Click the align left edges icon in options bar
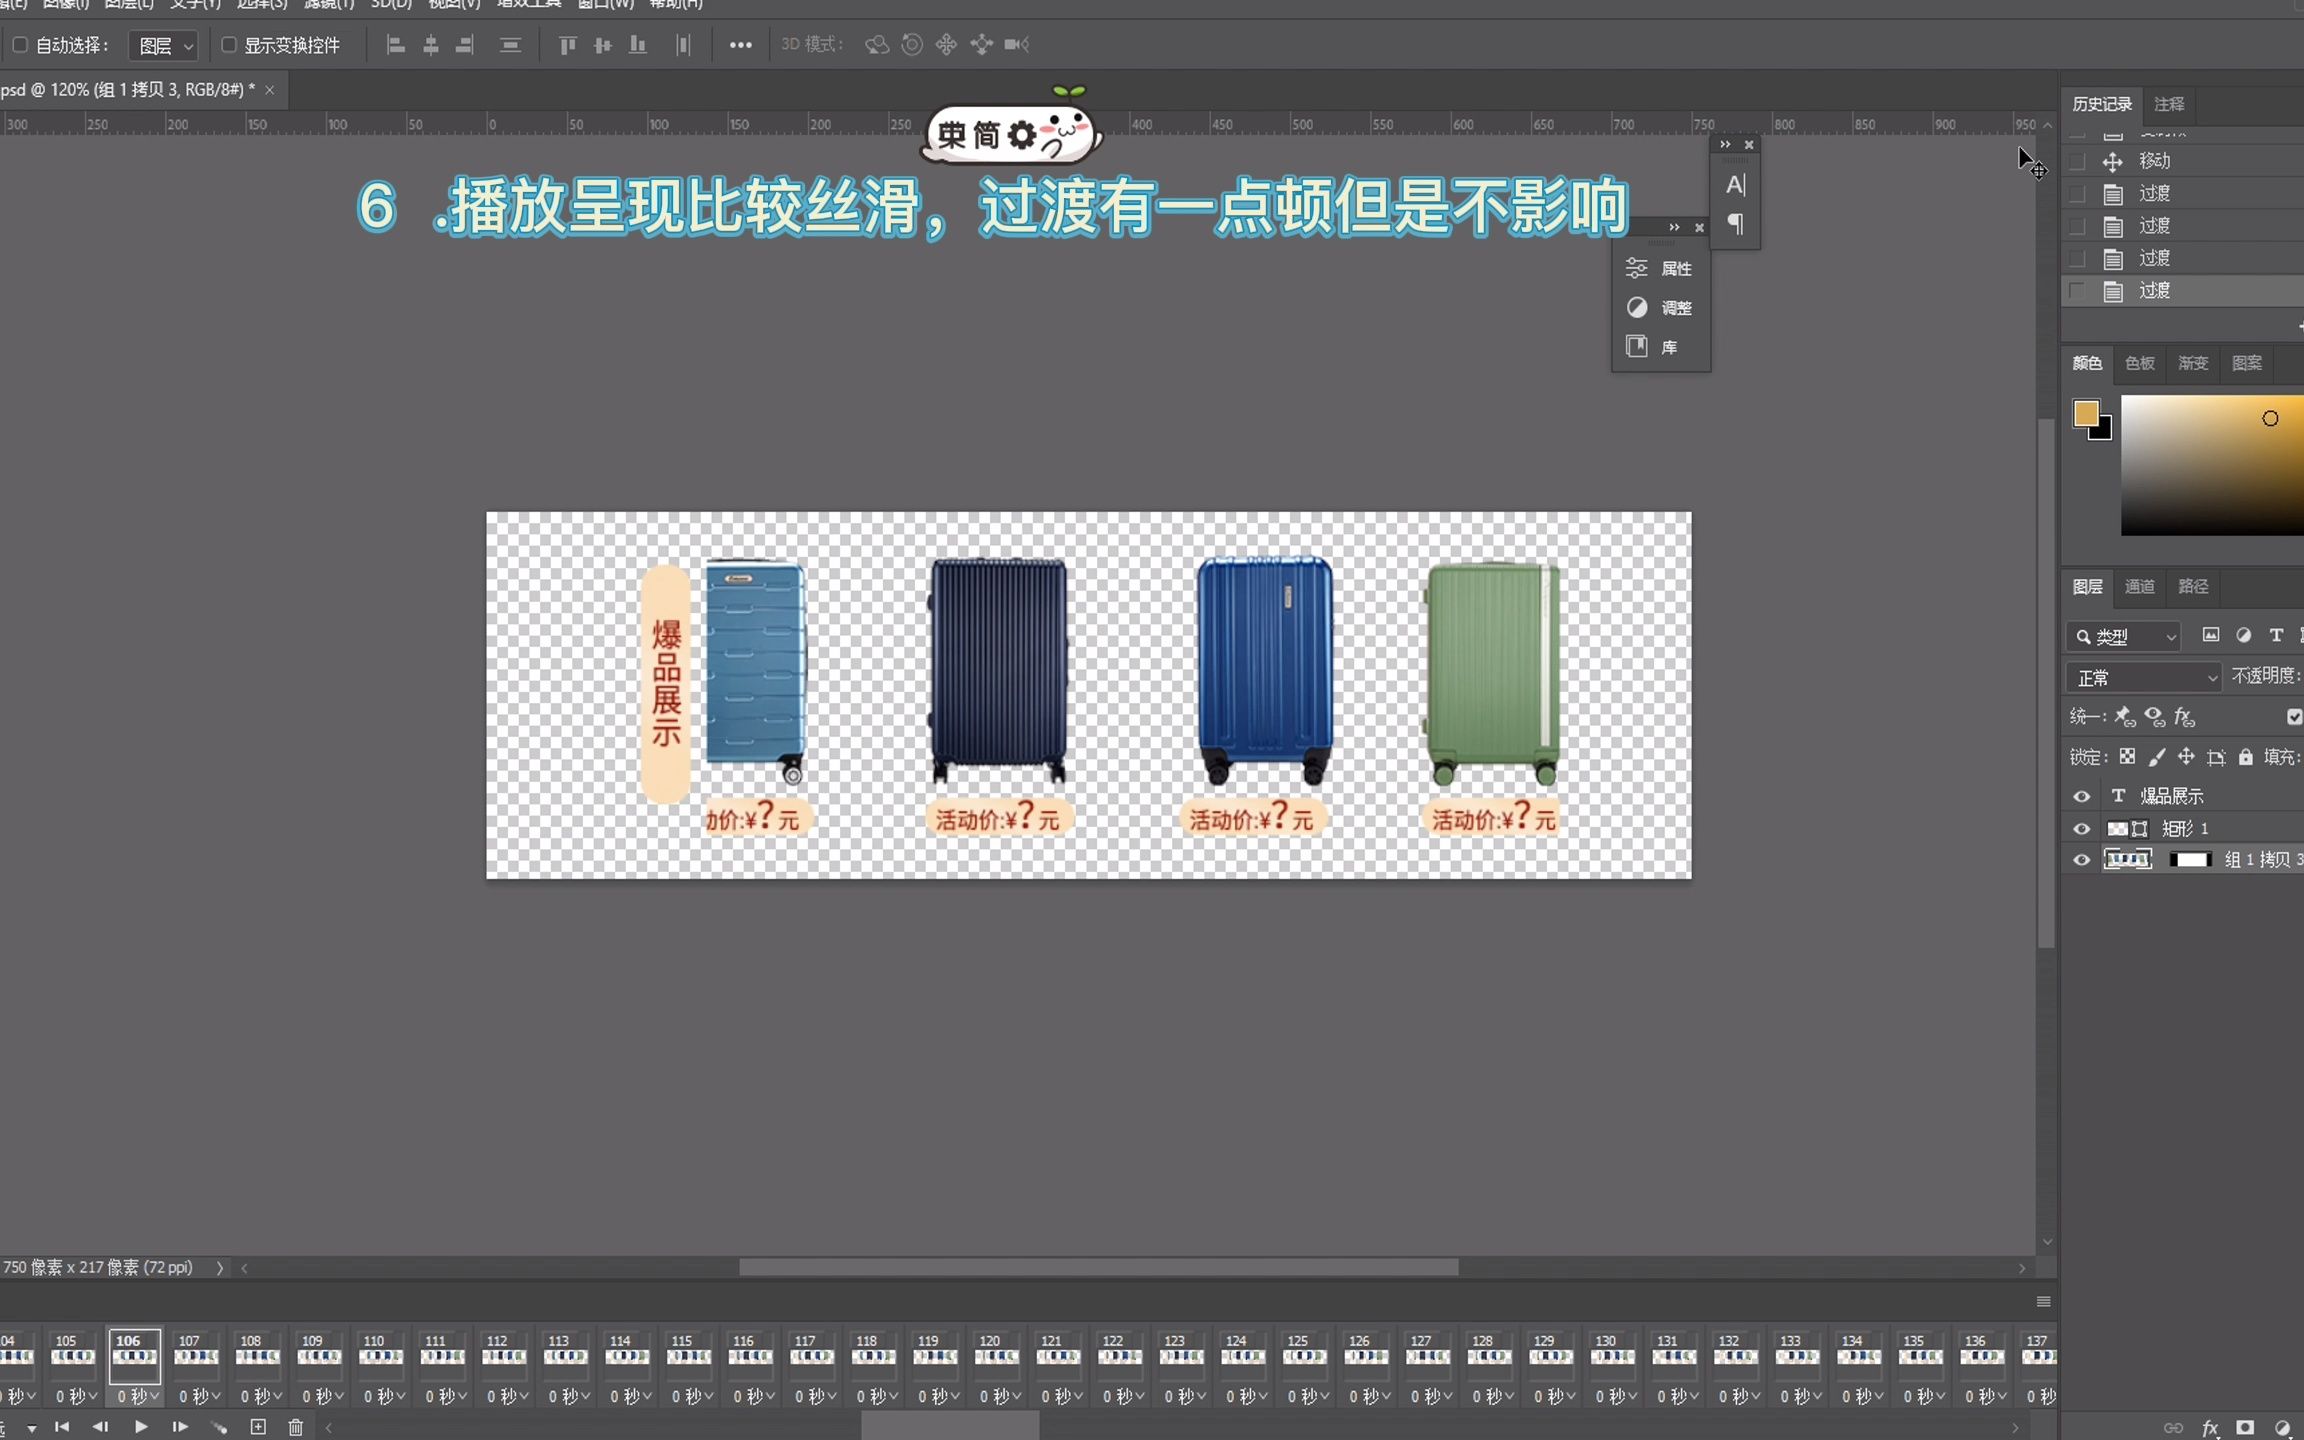2304x1440 pixels. (x=396, y=45)
